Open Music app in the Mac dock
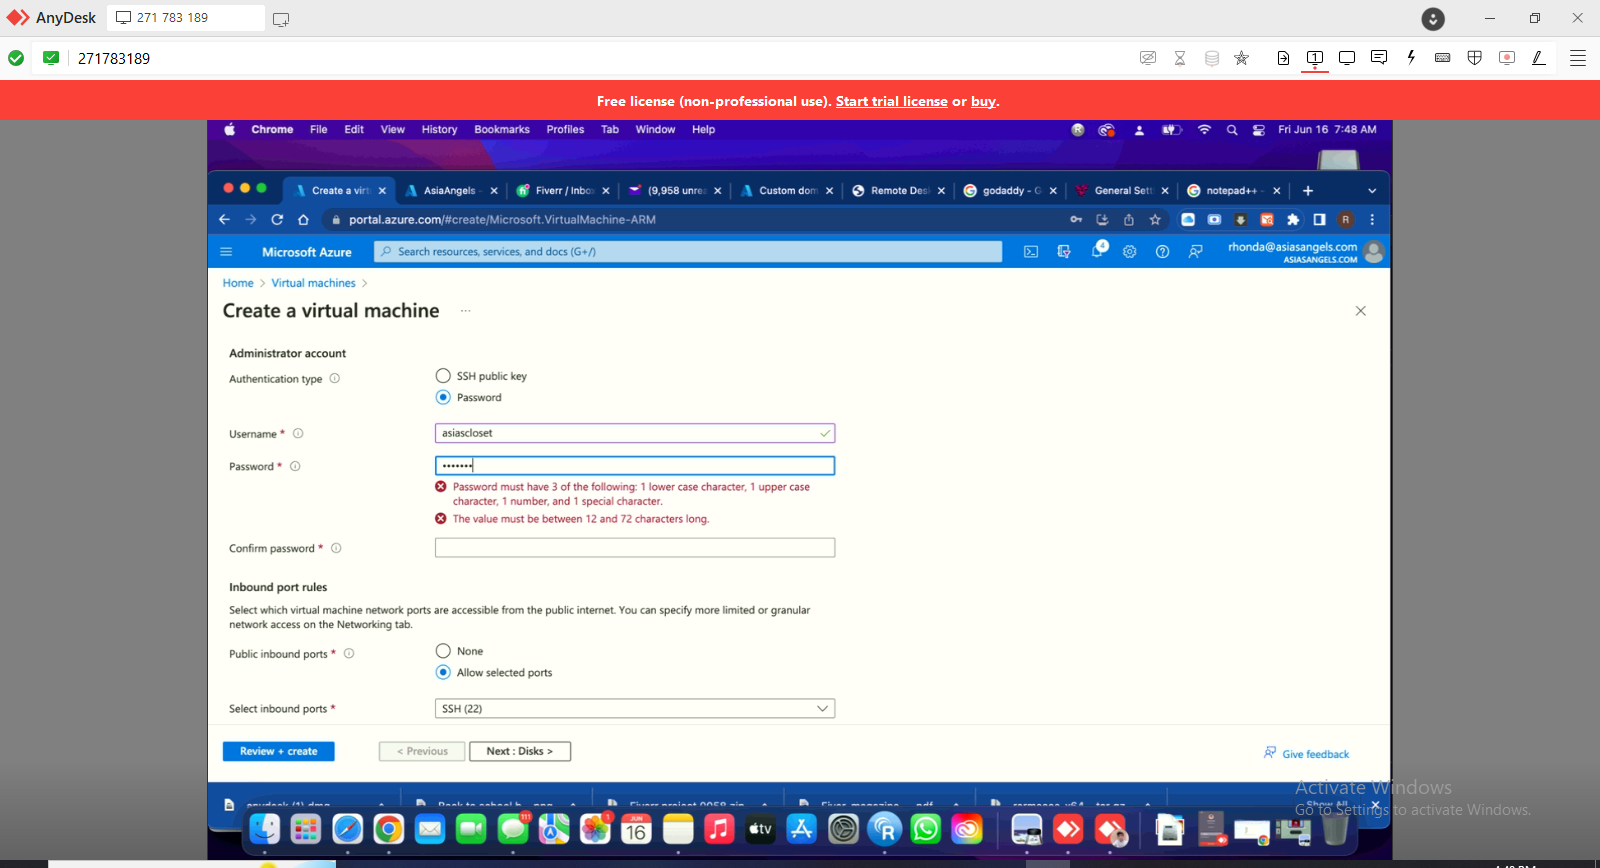The image size is (1600, 868). point(719,828)
